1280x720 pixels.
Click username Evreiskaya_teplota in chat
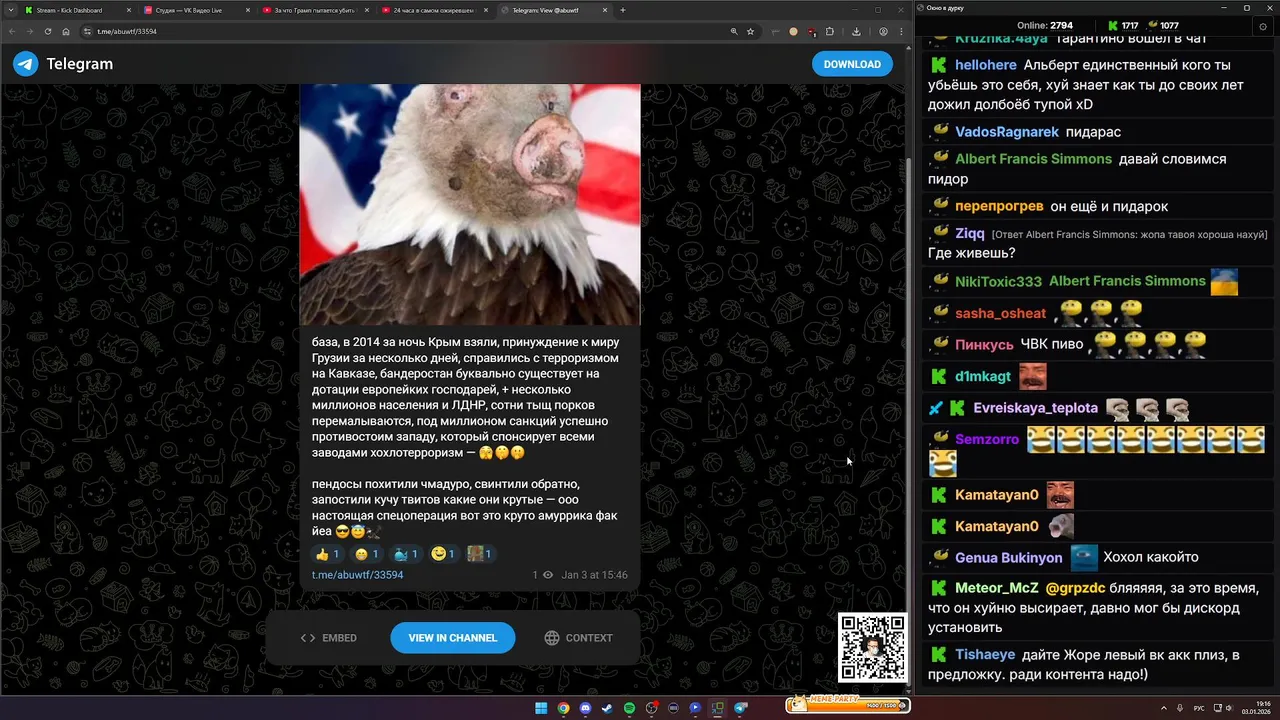pos(1036,408)
